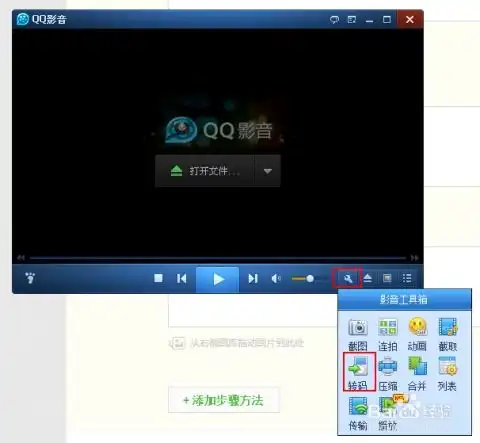480x443 pixels.
Task: Choose the 动画 GIF animation tool
Action: (x=417, y=335)
